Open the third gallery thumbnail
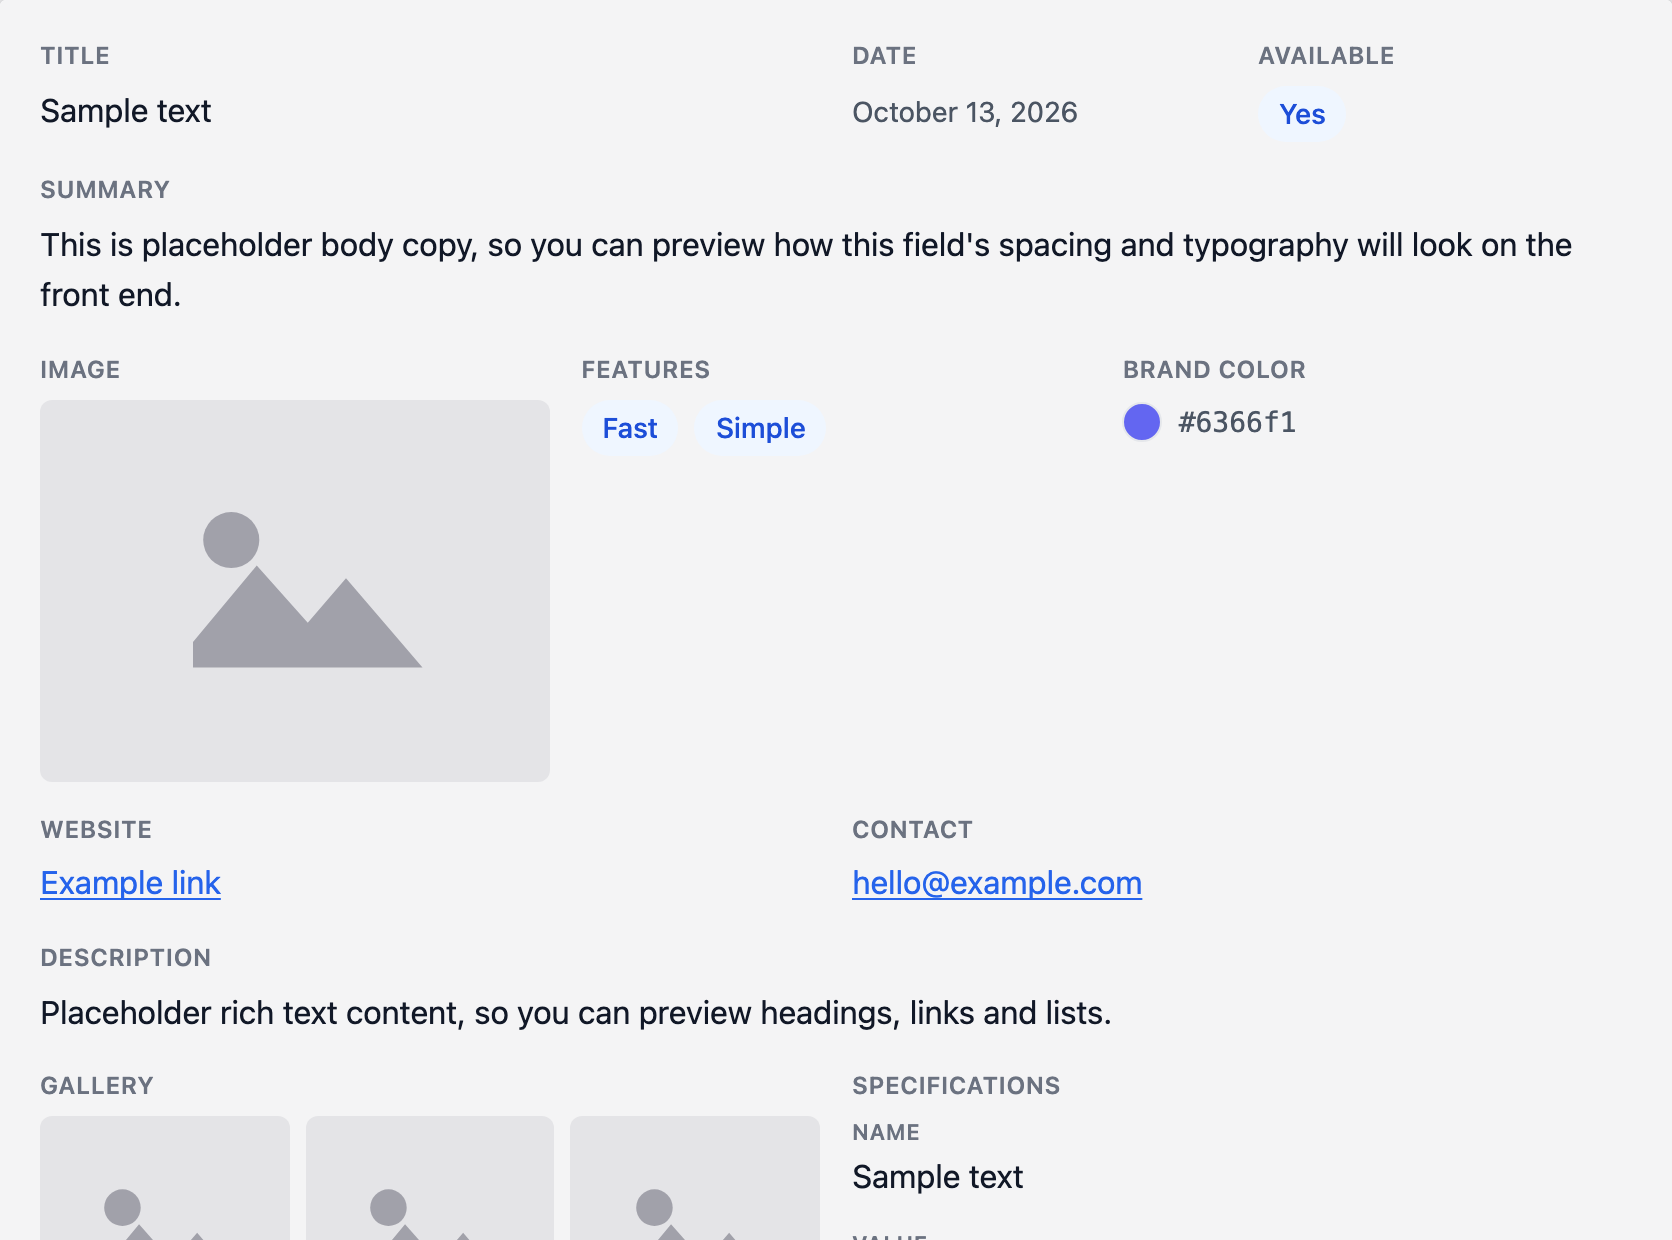This screenshot has width=1672, height=1240. pos(695,1178)
